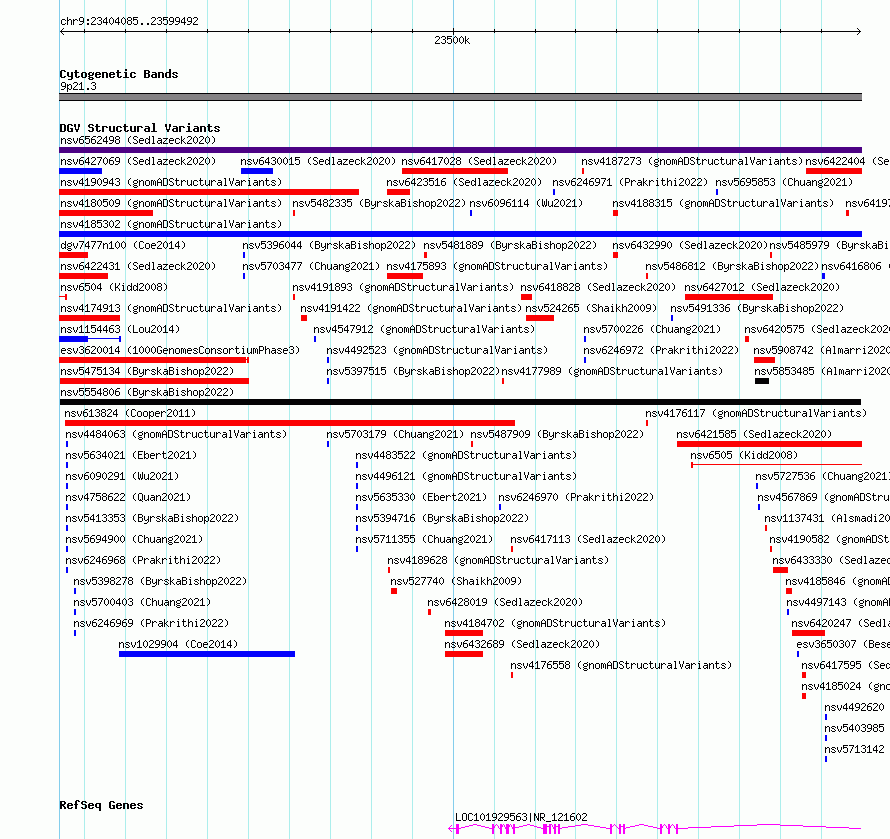890x839 pixels.
Task: Open nsv6246969 (Prakrithi2022) variant
Action: tap(151, 623)
